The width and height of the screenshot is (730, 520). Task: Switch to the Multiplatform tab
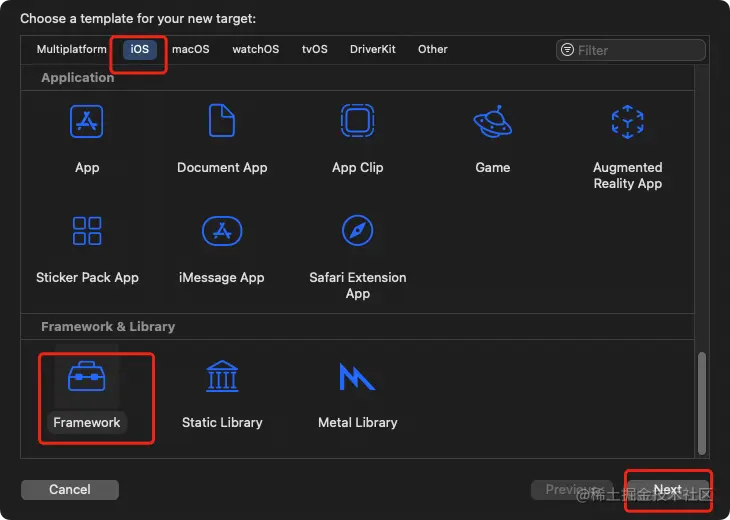(x=72, y=49)
